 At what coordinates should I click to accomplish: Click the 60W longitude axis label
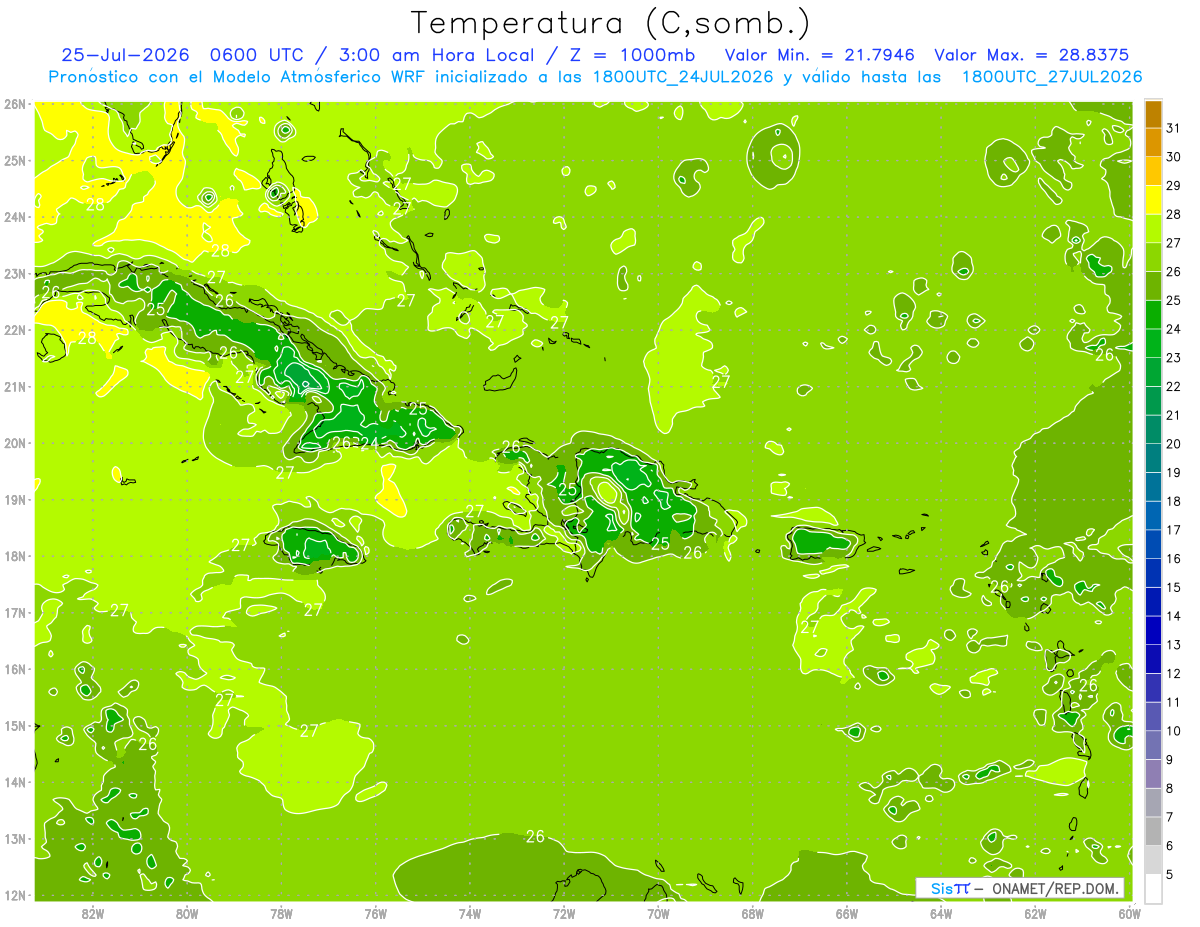(x=1129, y=912)
